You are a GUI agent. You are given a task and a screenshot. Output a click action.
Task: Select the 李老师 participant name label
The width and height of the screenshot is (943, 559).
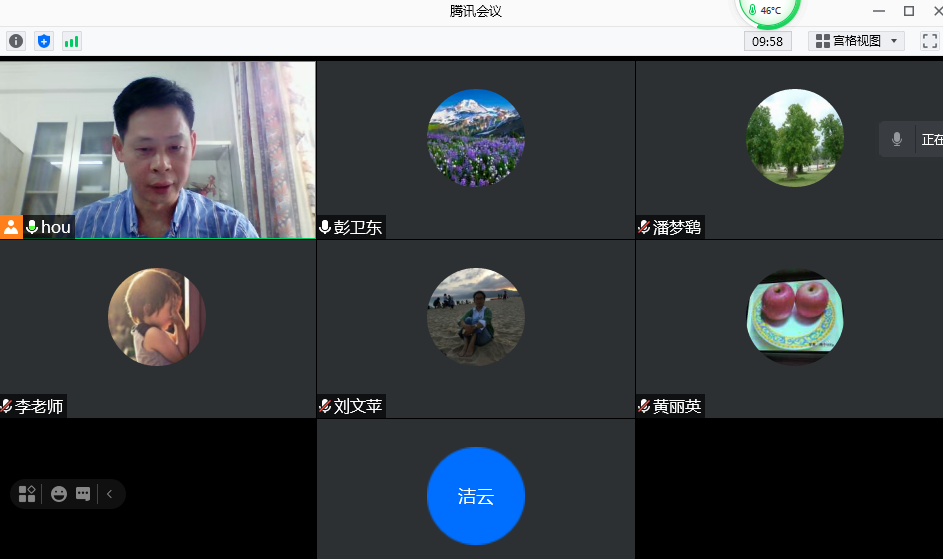[x=39, y=406]
